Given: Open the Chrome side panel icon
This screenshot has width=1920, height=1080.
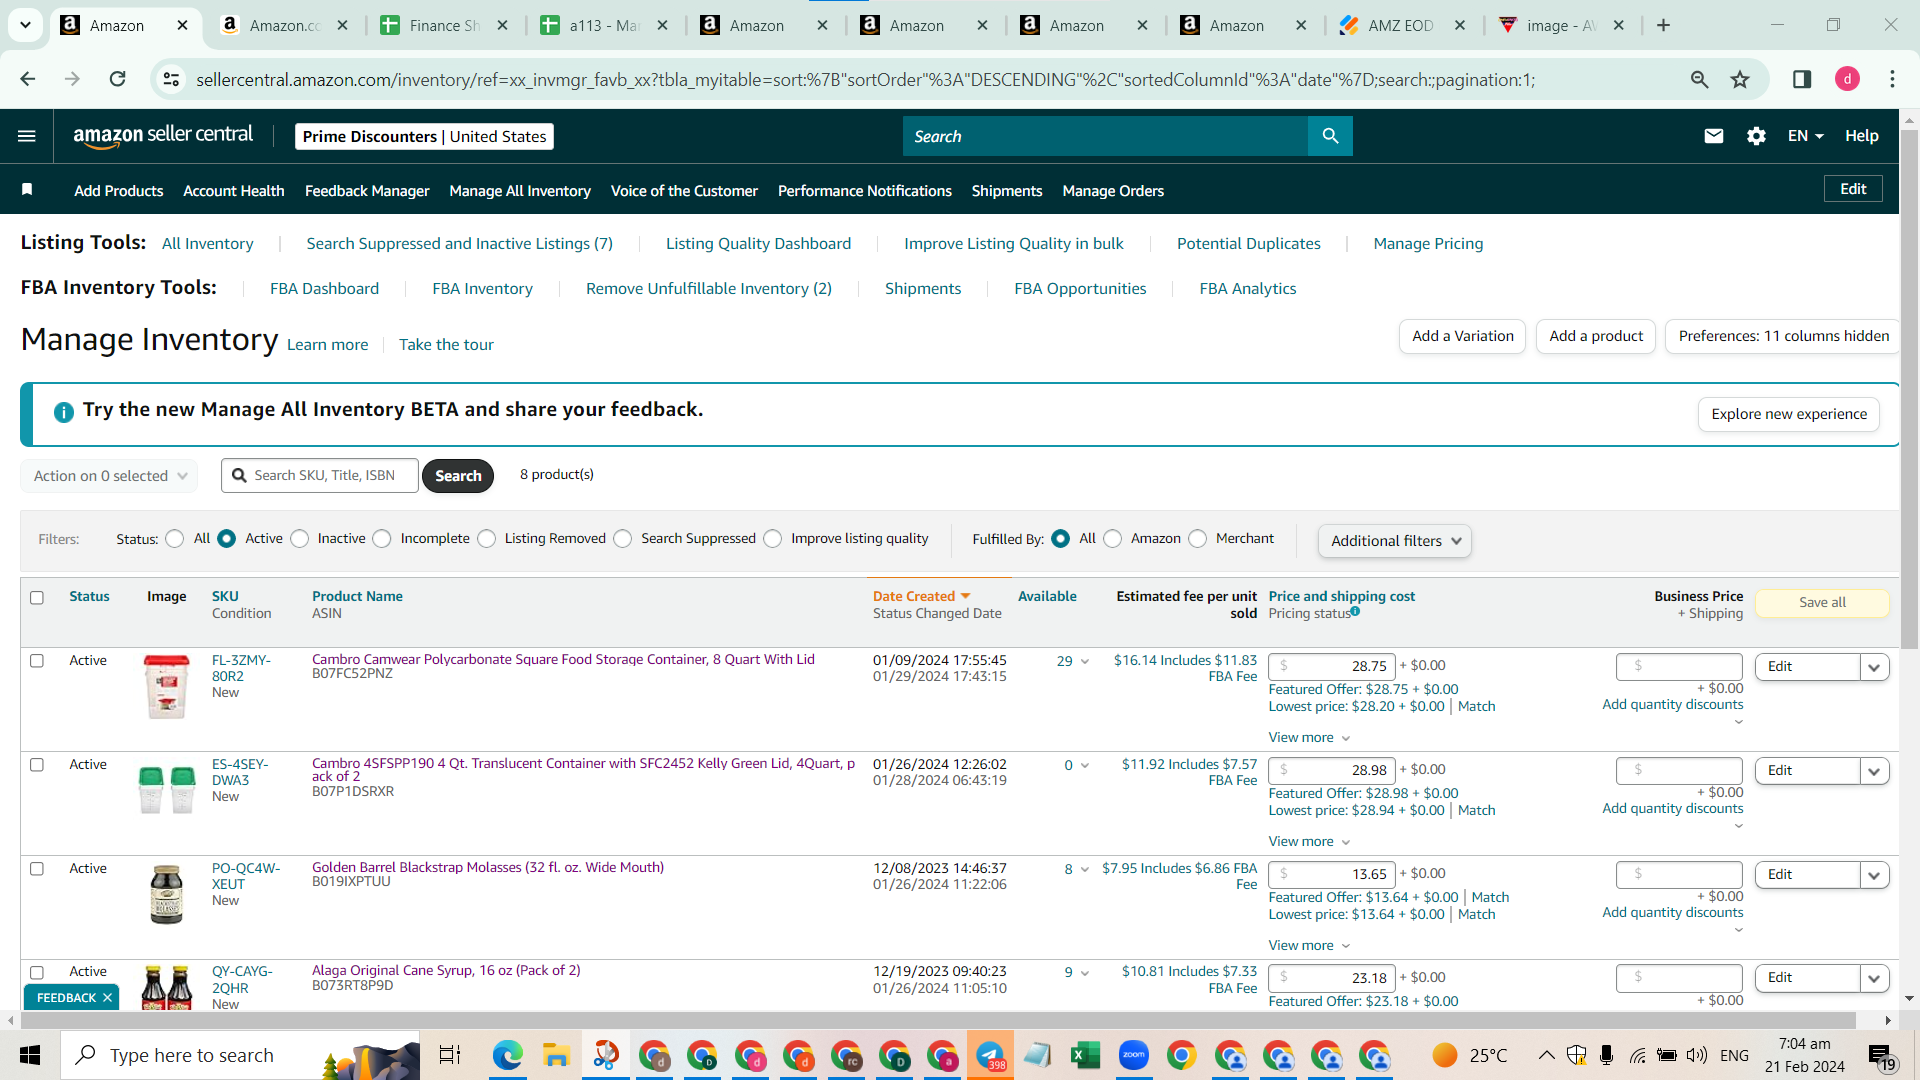Looking at the screenshot, I should click(x=1802, y=79).
